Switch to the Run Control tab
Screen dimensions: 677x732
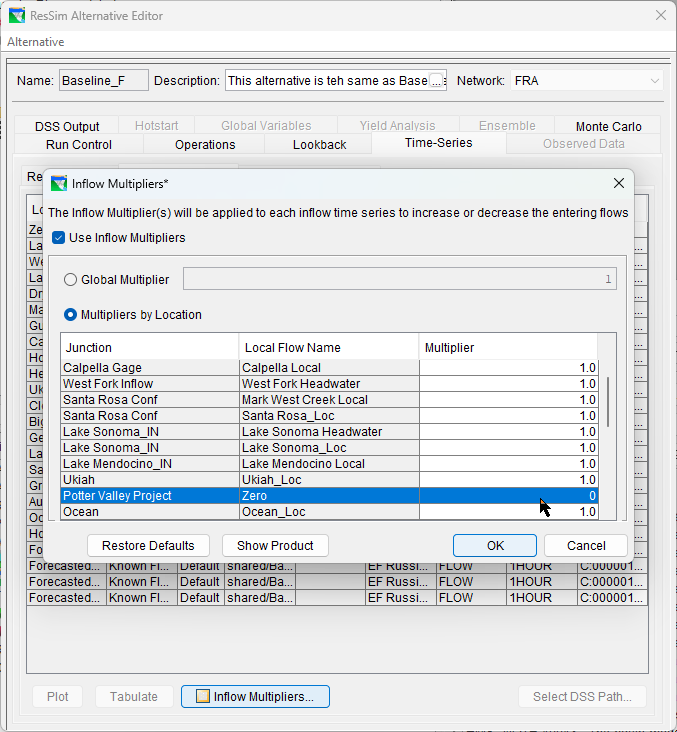(79, 145)
